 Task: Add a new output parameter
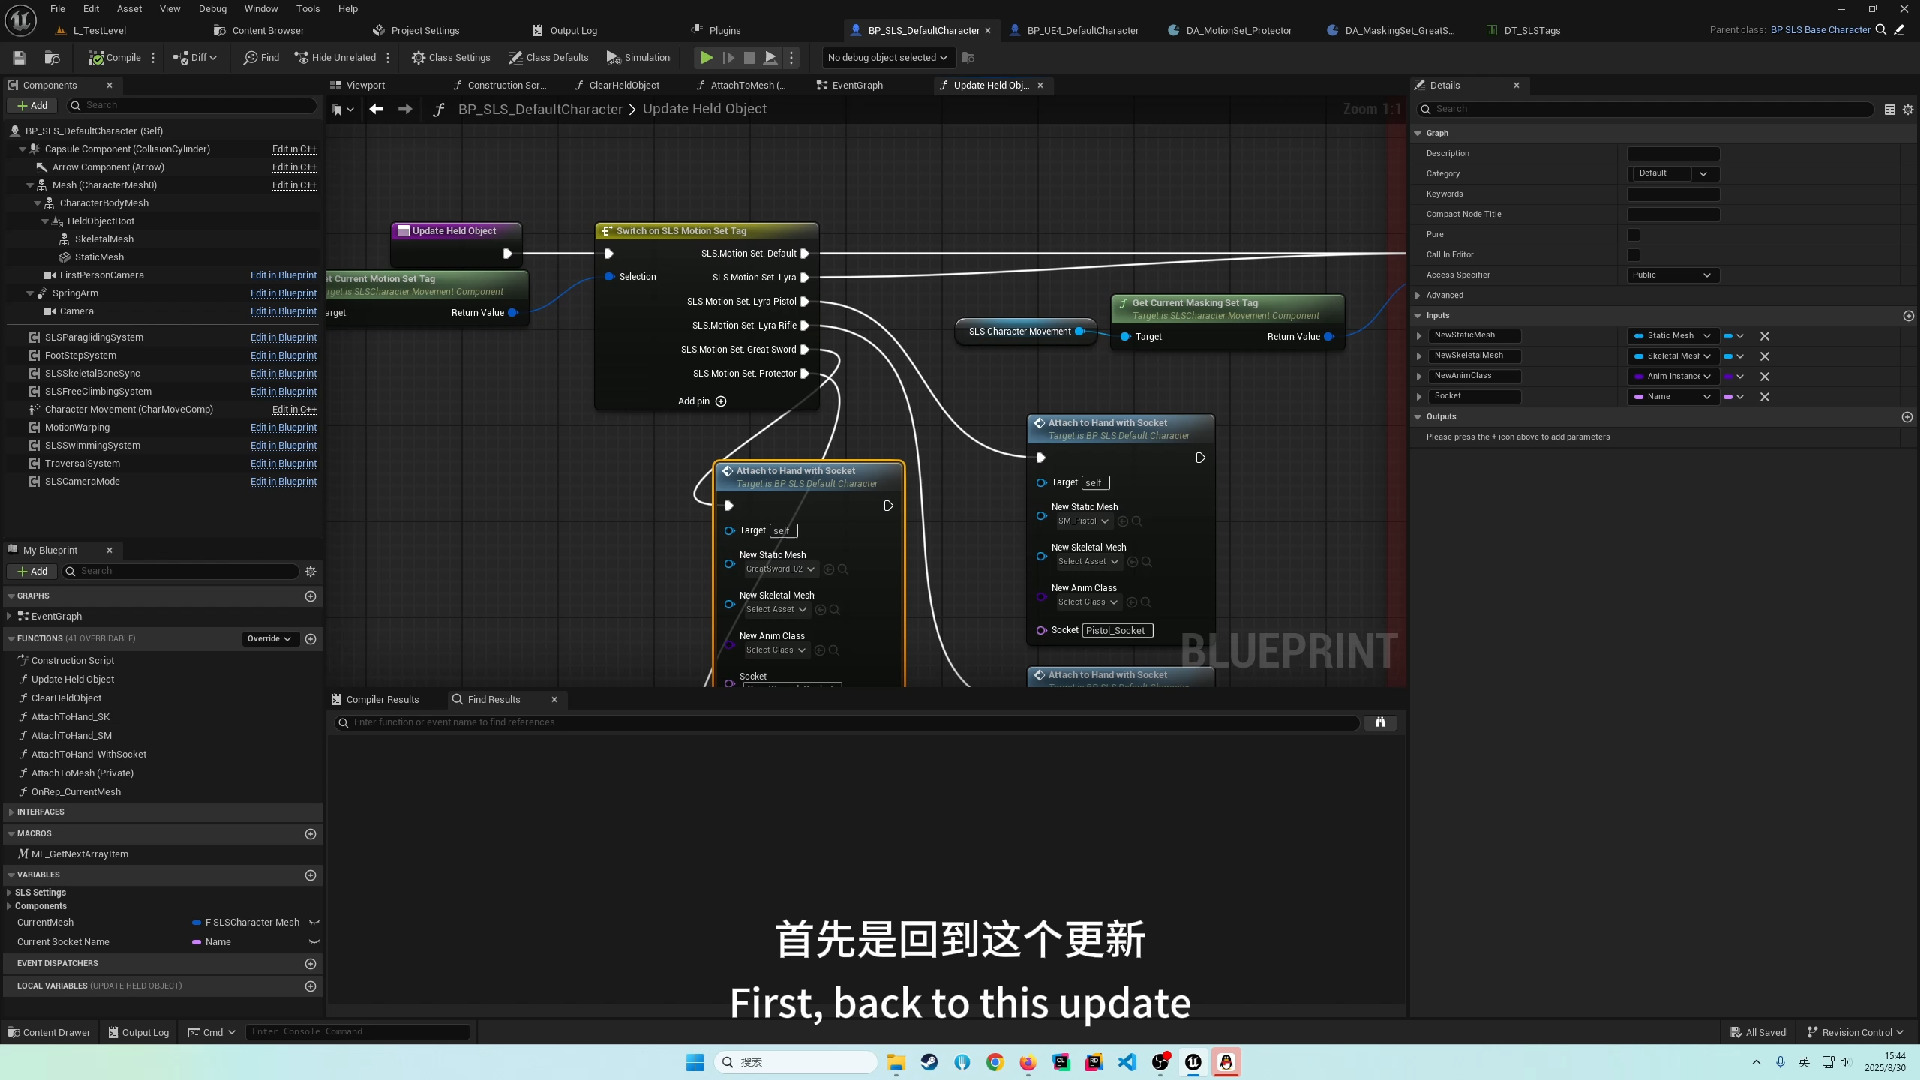(1908, 417)
